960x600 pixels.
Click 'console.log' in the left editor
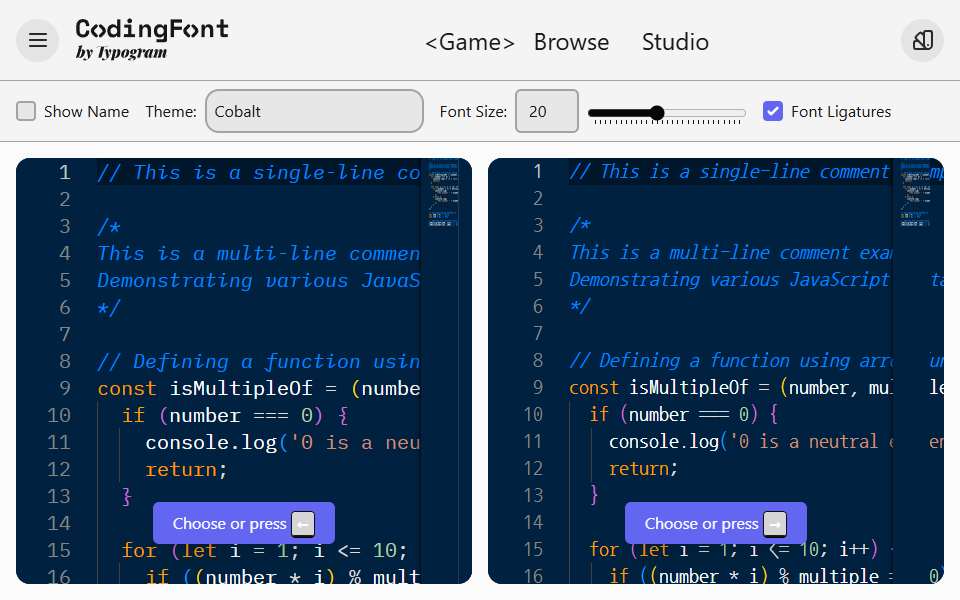point(211,442)
